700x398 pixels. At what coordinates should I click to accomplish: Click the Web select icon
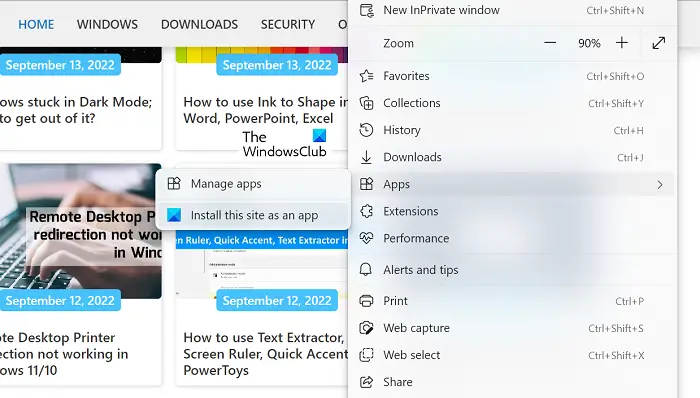coord(367,355)
